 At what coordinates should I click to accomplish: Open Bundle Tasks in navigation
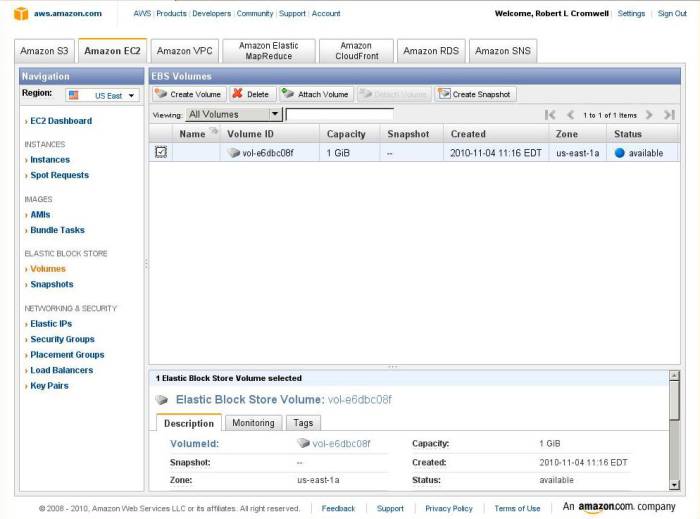(57, 230)
